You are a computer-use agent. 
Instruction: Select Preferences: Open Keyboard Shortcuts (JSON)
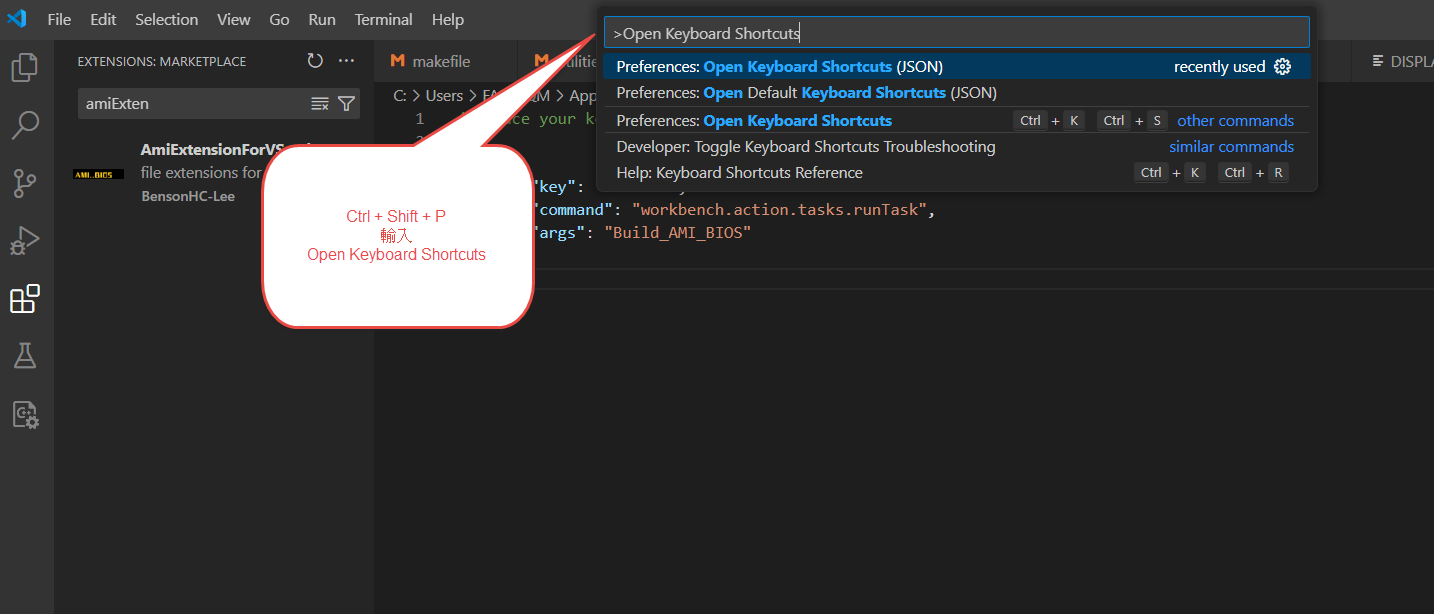pos(780,67)
